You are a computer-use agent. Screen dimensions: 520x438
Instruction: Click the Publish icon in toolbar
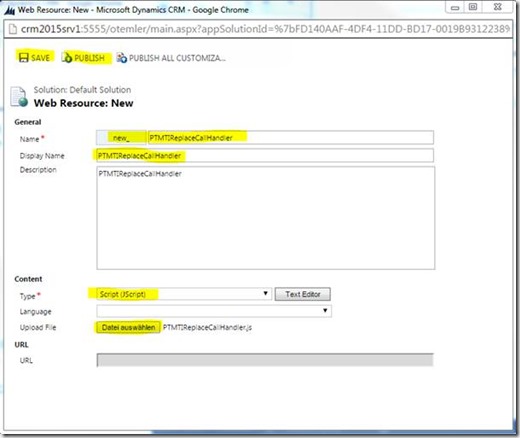(67, 58)
